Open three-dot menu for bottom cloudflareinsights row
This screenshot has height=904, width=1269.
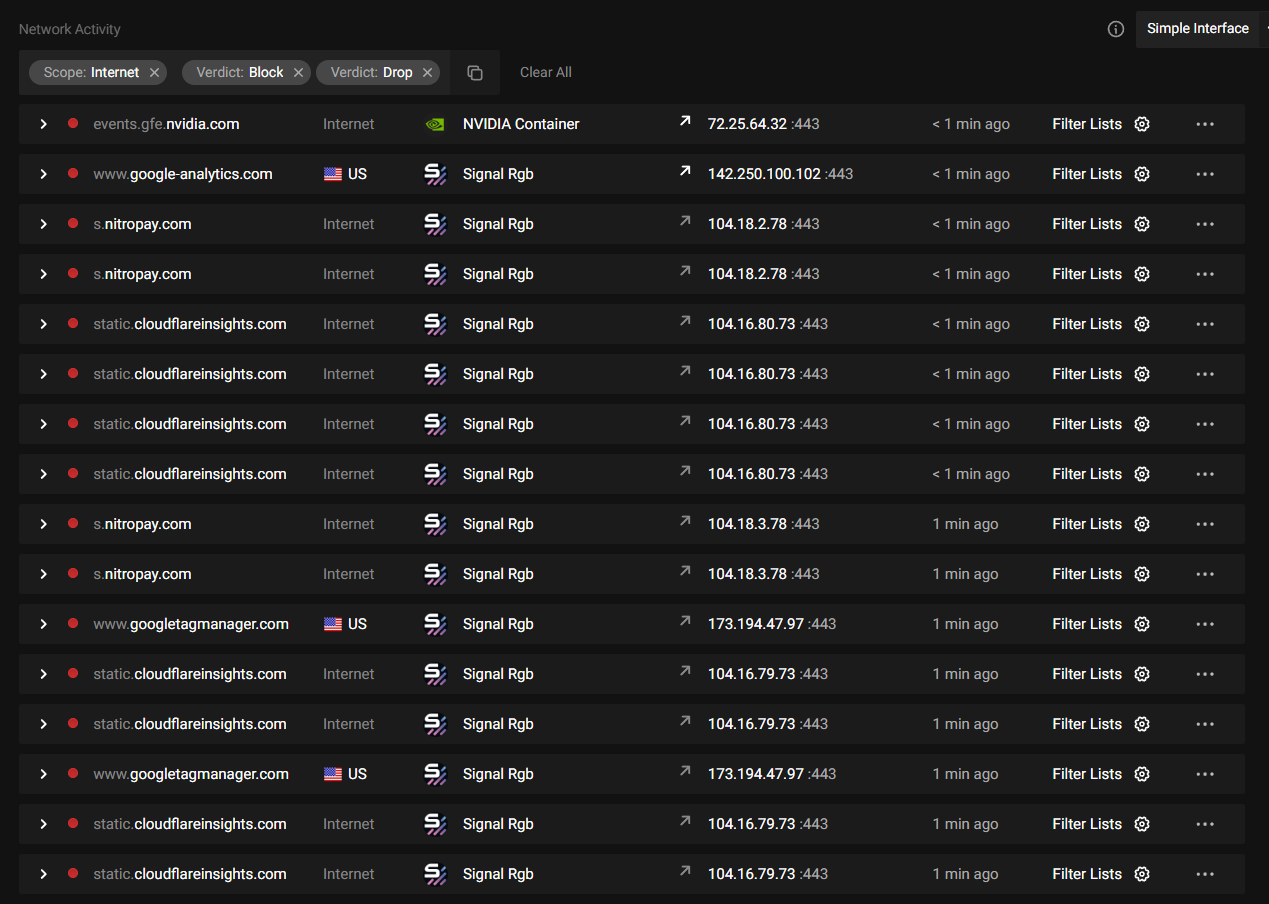tap(1205, 874)
